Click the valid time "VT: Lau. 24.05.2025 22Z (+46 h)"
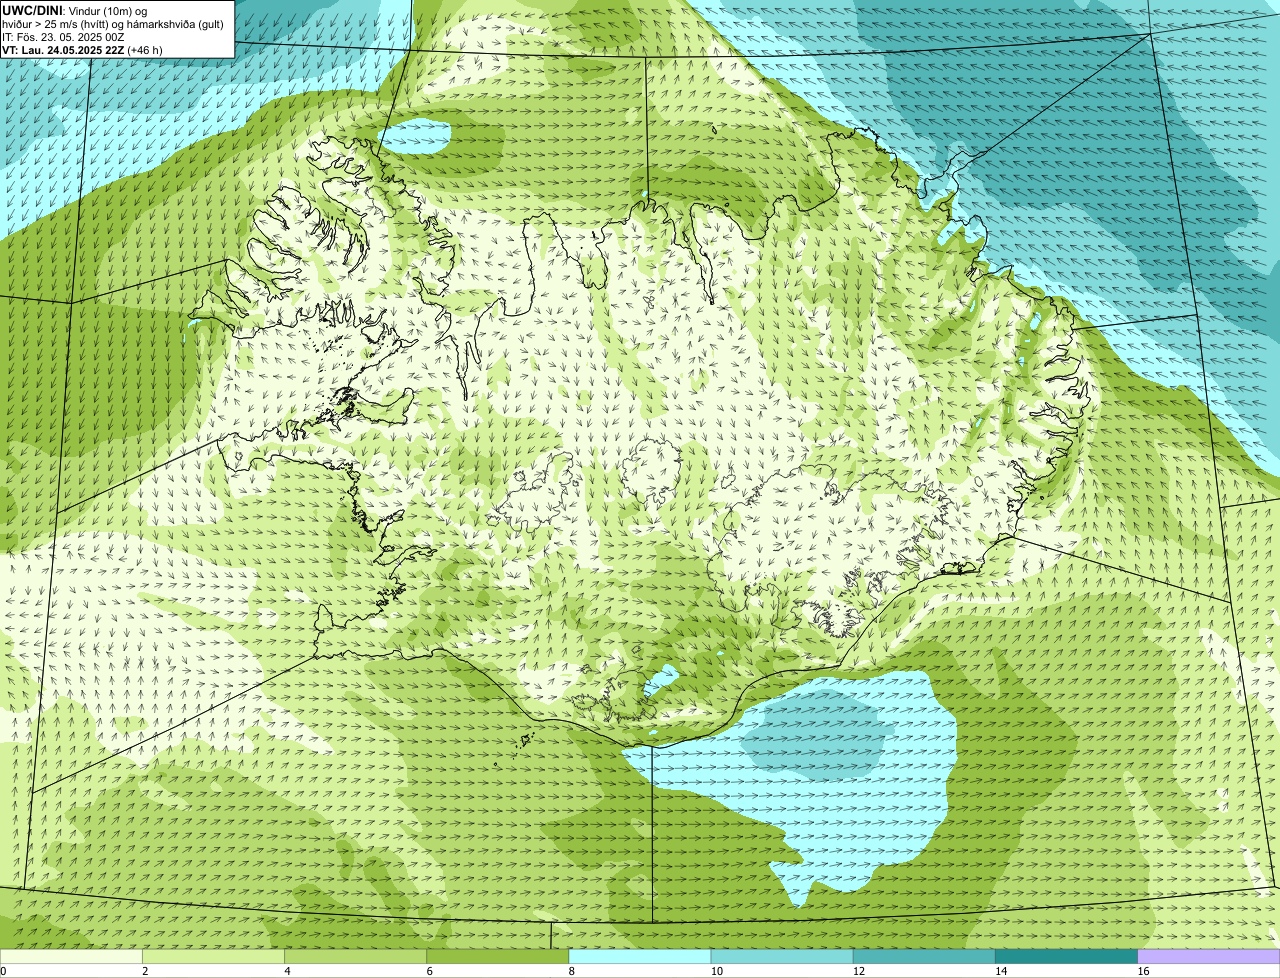Screen dimensions: 1280x978 [82, 50]
